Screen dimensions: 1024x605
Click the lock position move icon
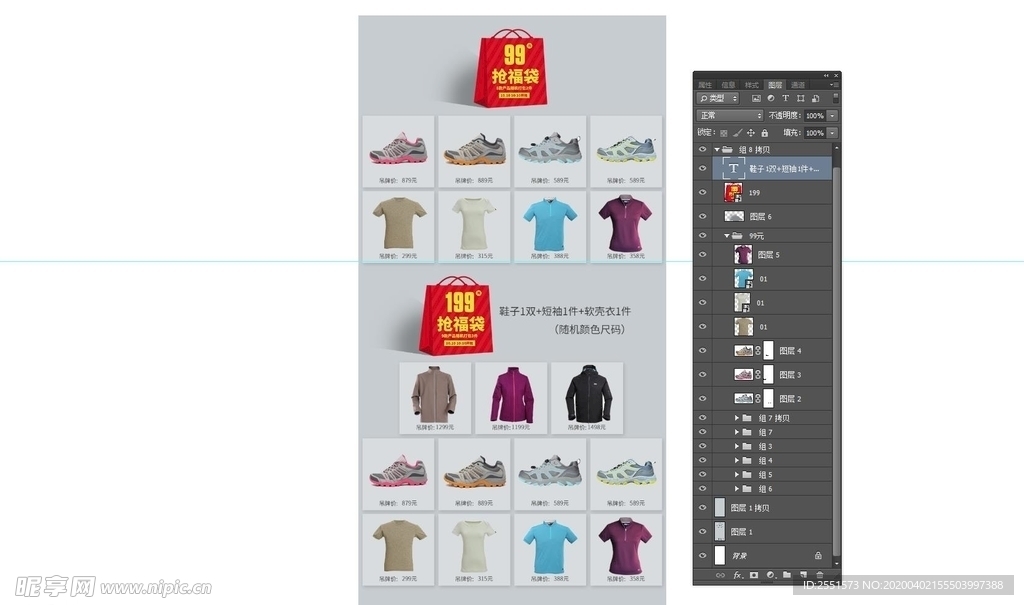(751, 133)
